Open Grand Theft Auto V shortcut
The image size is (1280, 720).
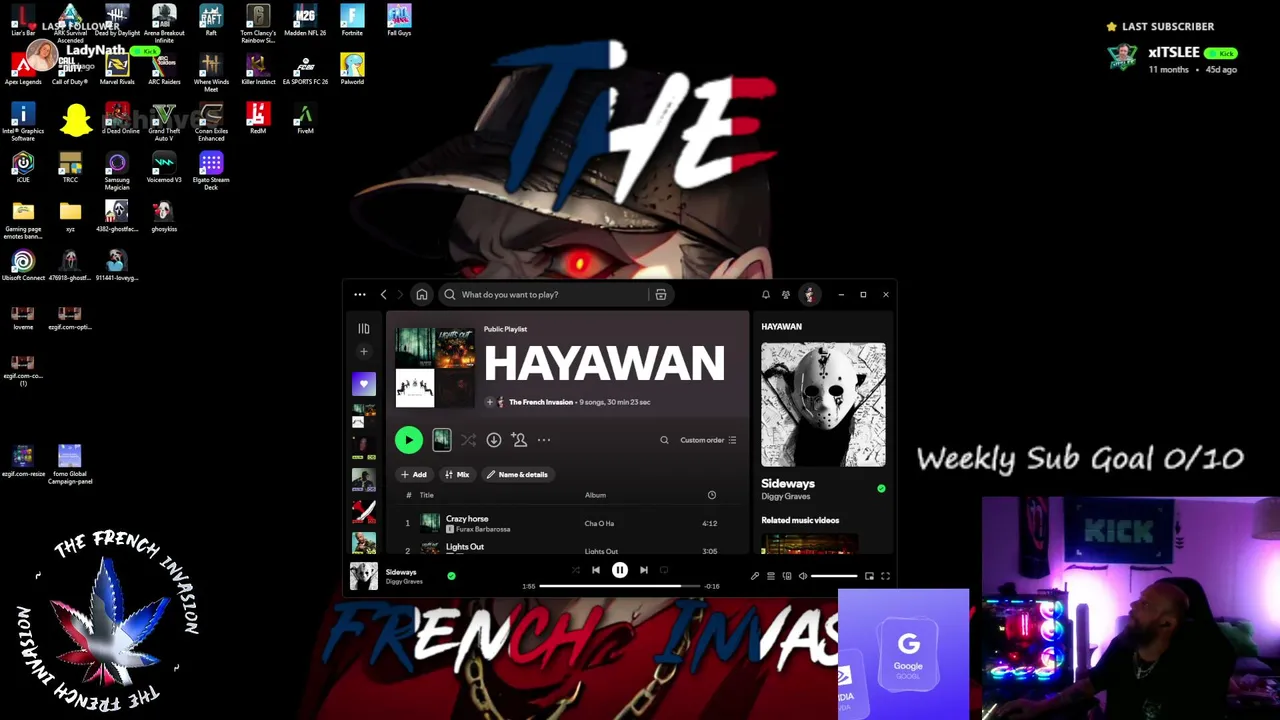[164, 121]
